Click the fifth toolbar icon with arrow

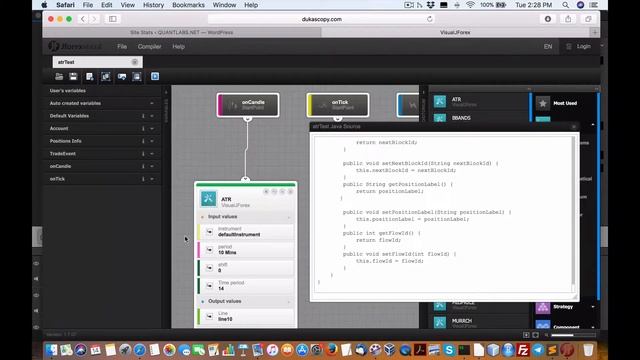[x=122, y=76]
